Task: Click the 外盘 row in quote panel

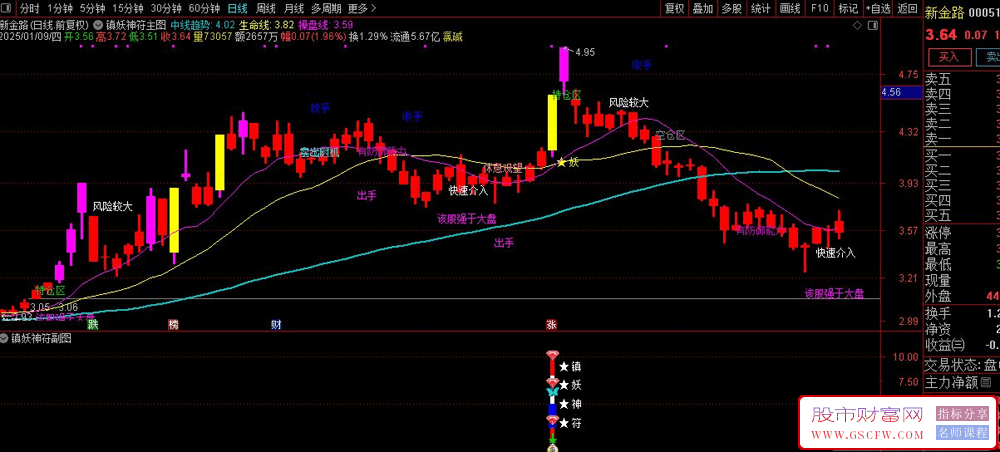Action: click(962, 296)
